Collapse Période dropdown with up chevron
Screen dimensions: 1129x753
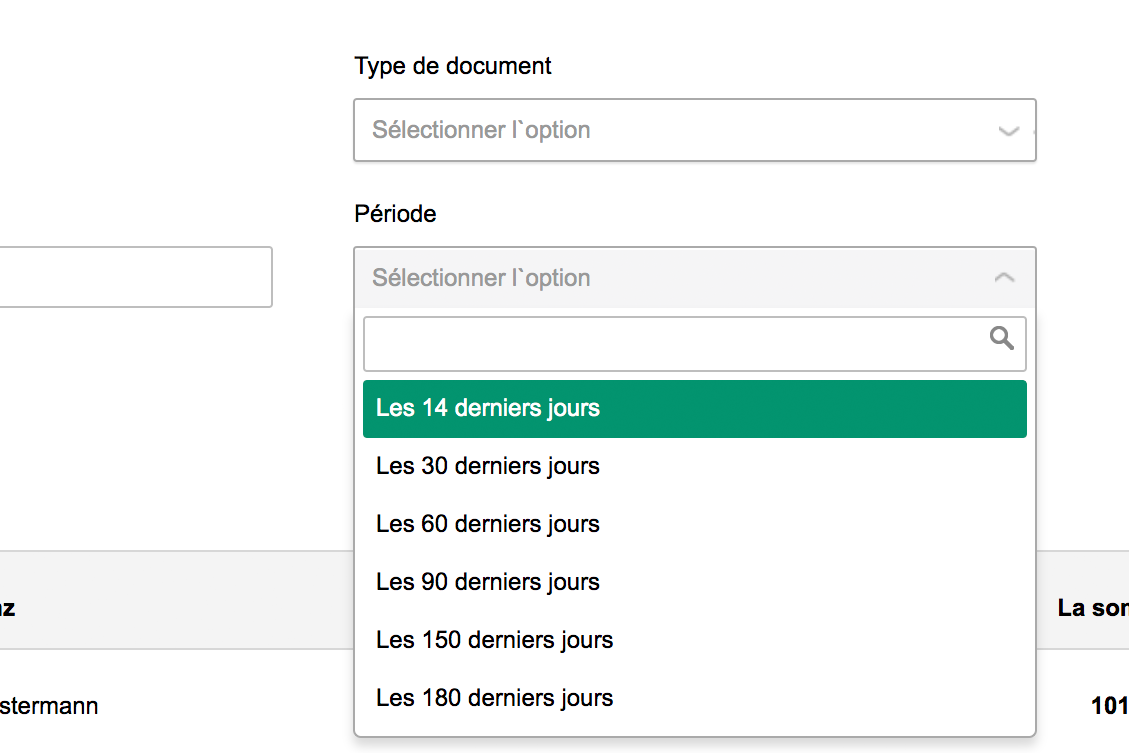tap(1004, 278)
